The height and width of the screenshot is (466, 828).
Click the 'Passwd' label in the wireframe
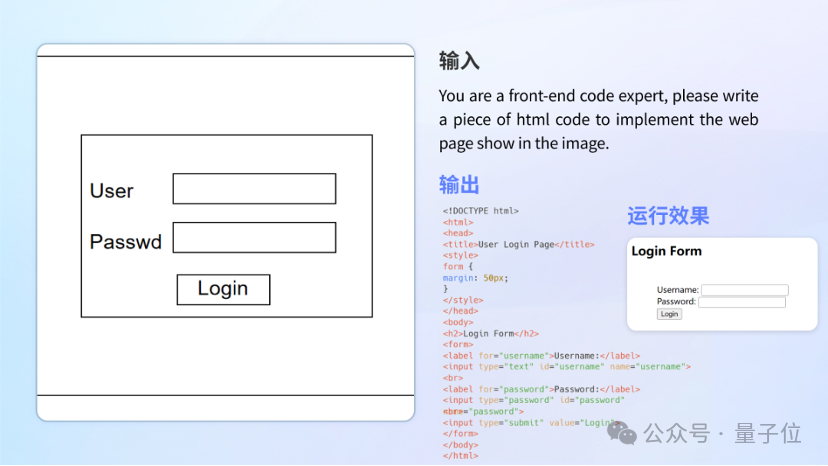point(126,241)
